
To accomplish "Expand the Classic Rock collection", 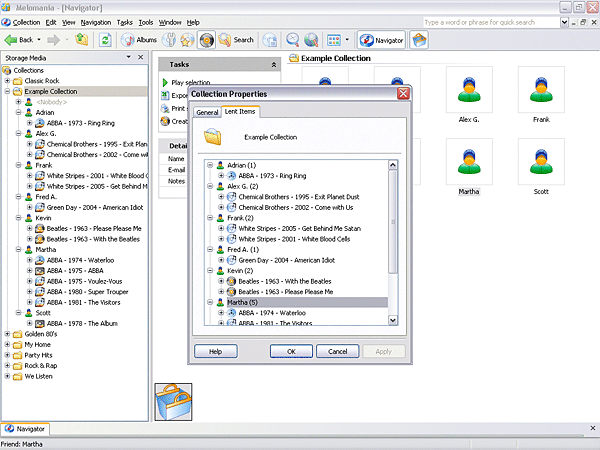I will tap(7, 80).
